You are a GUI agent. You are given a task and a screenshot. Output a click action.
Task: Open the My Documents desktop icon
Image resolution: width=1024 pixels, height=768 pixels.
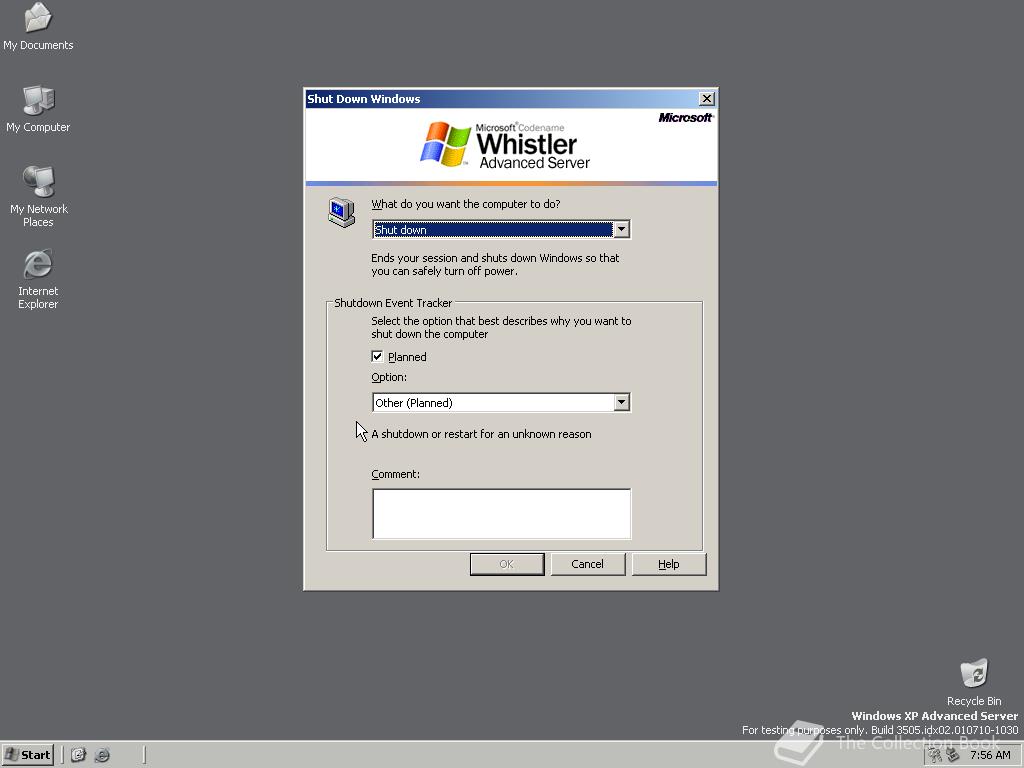[x=38, y=26]
